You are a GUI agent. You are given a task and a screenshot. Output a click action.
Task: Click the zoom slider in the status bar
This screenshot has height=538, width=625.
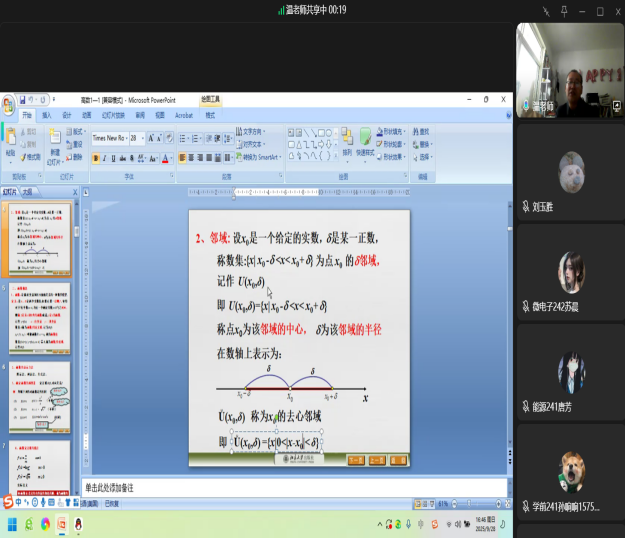[470, 503]
